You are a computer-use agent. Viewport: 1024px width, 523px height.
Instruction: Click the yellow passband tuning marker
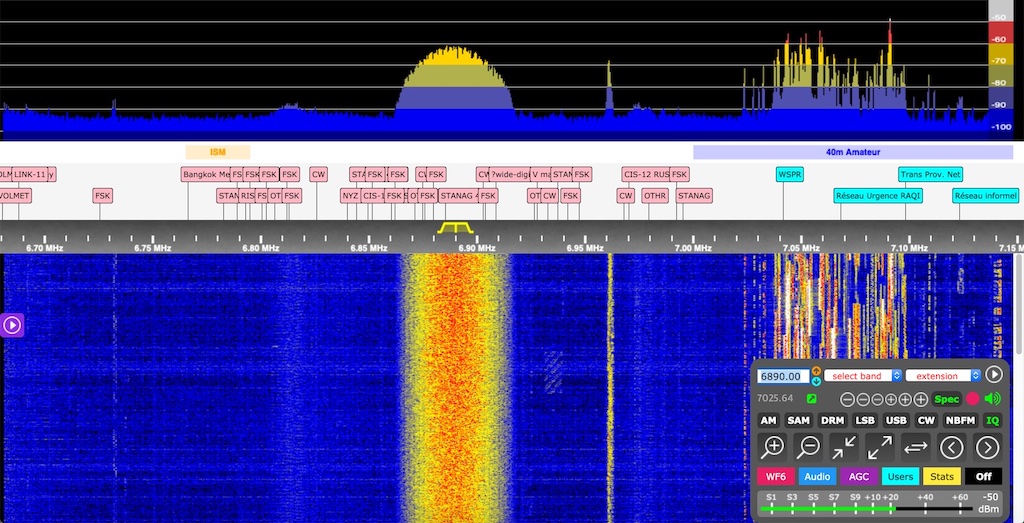click(x=454, y=228)
